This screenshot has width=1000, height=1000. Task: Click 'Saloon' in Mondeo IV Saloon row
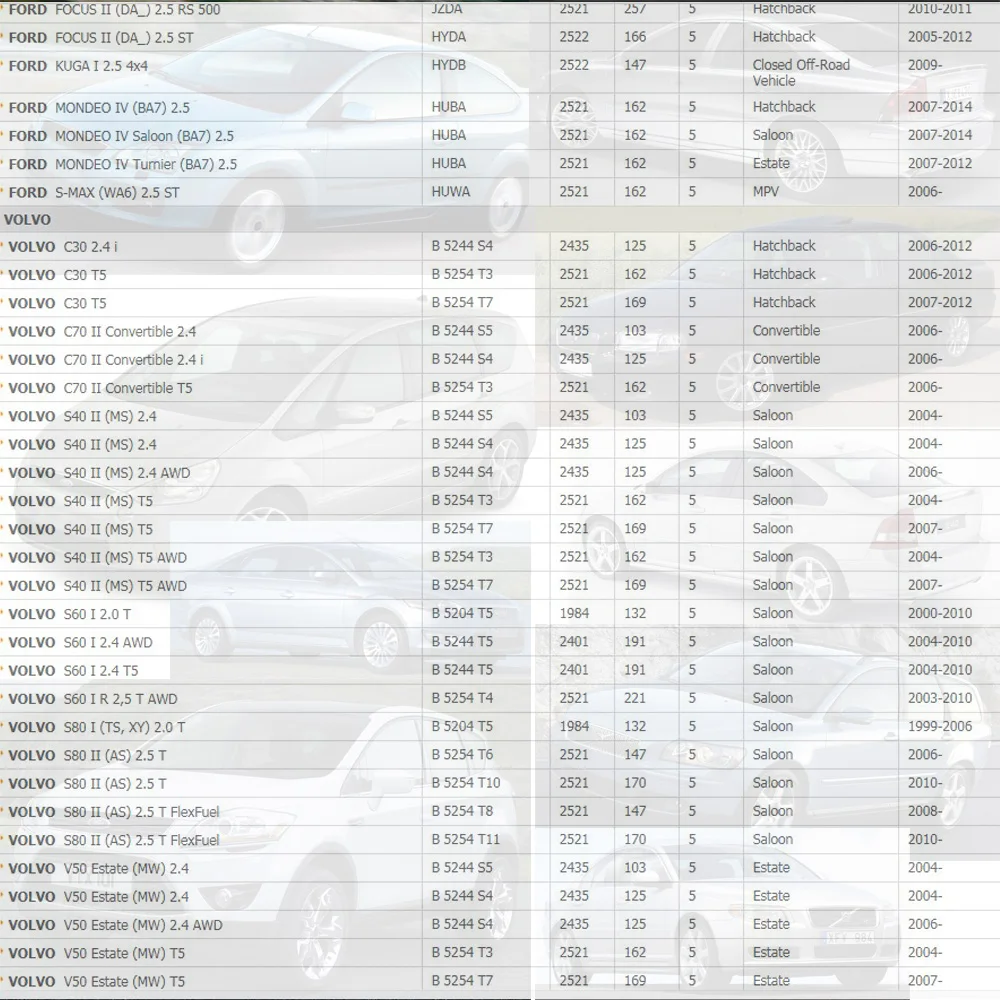[772, 135]
